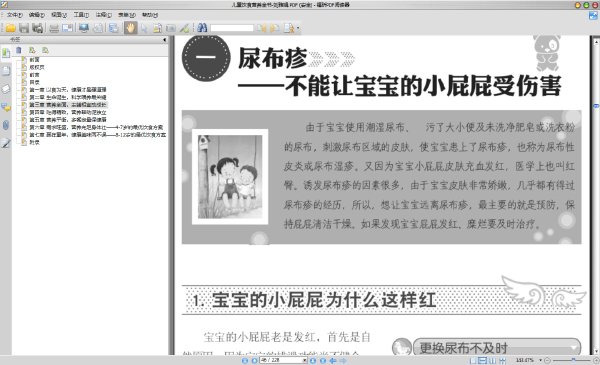Show the bookmarks sidebar panel

pos(6,53)
